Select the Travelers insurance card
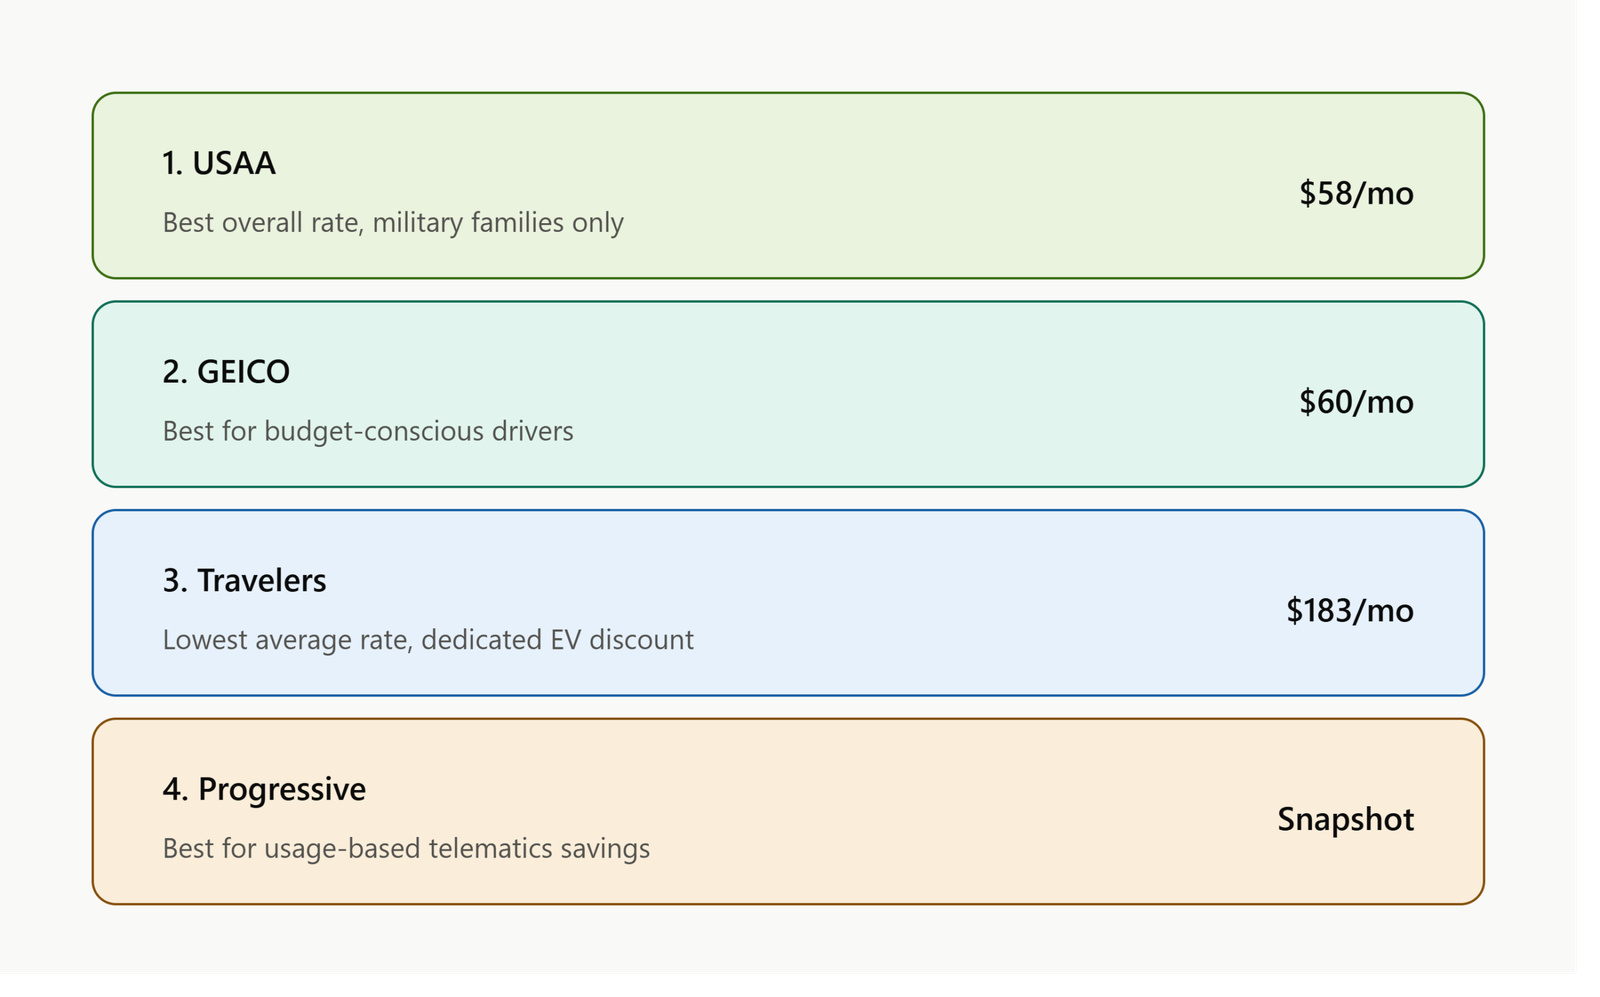The image size is (1600, 997). pyautogui.click(x=788, y=603)
